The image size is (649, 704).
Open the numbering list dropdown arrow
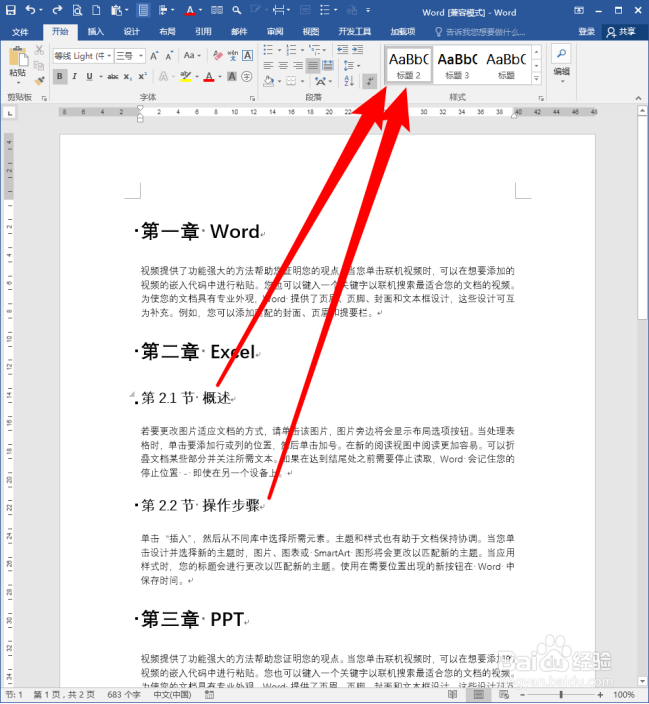303,50
